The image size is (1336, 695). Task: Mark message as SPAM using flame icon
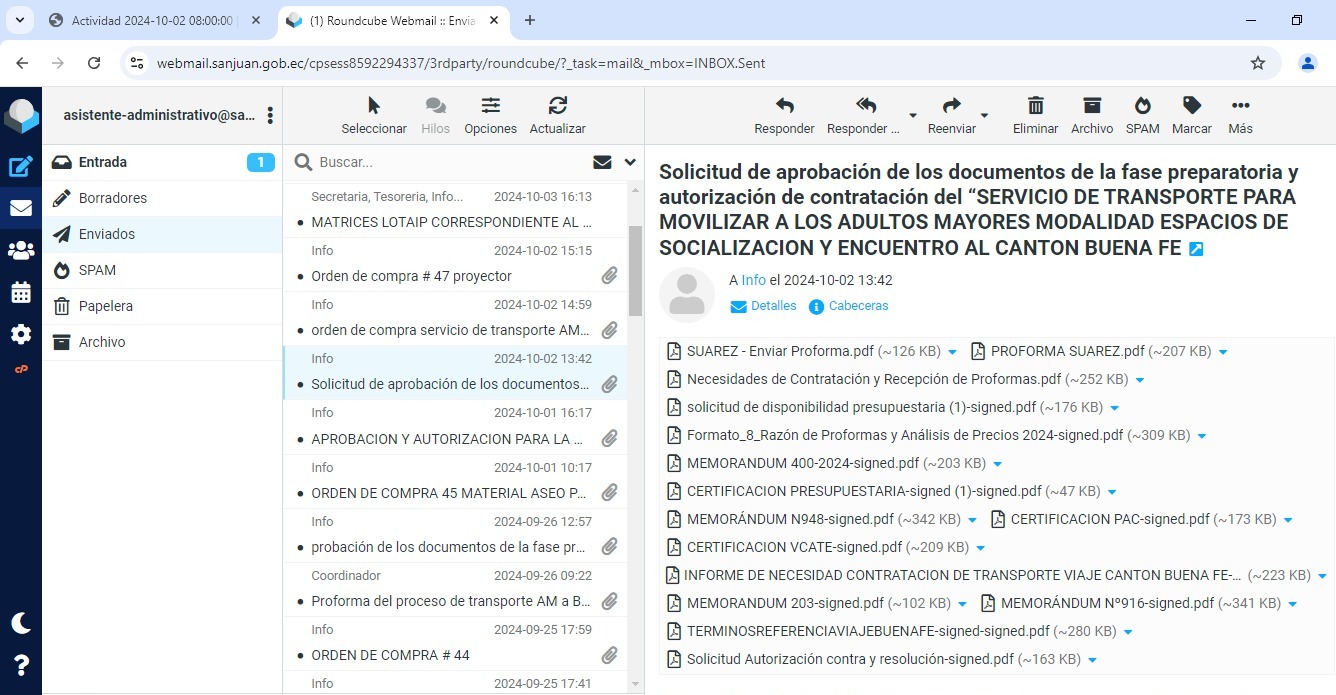point(1142,115)
